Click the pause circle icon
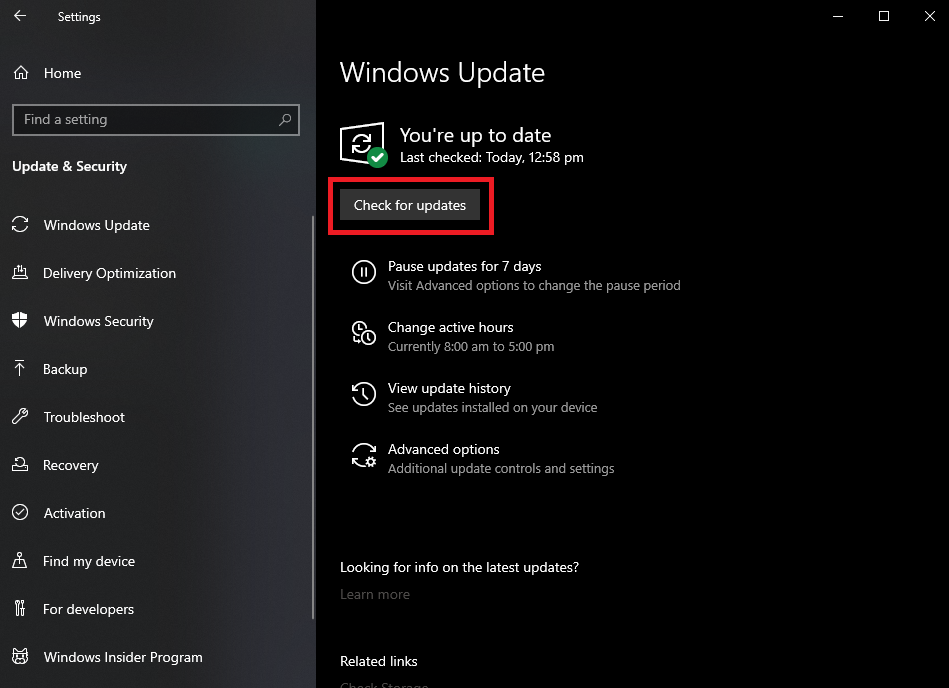The image size is (949, 688). click(364, 272)
